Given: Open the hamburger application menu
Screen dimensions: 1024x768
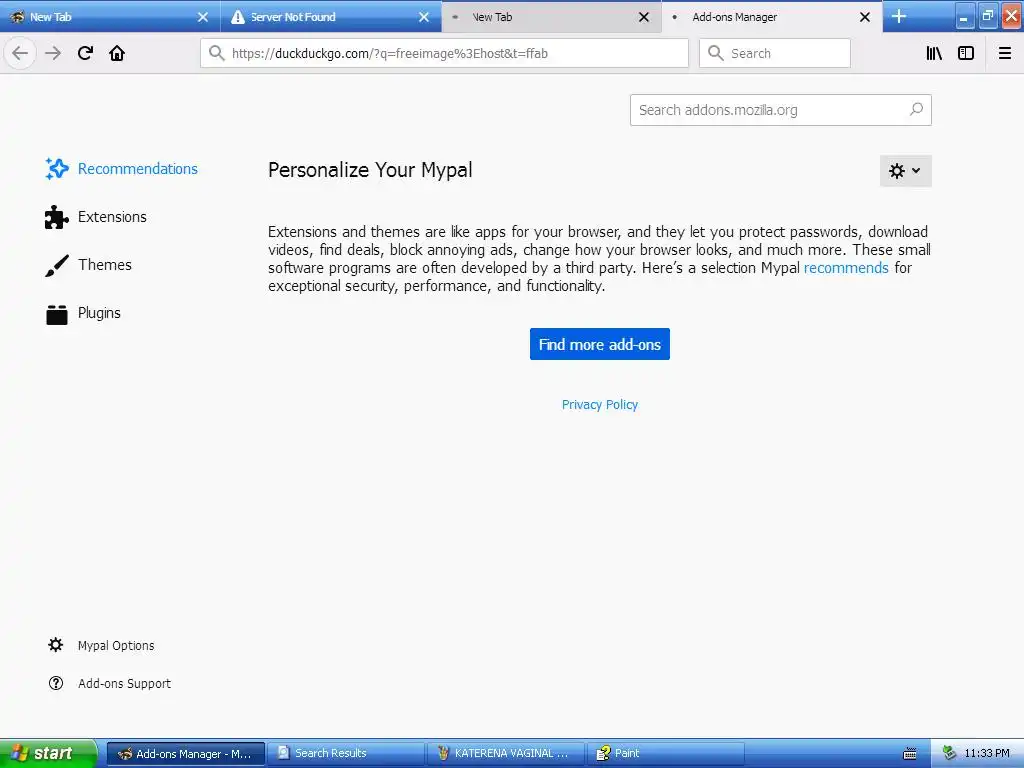Looking at the screenshot, I should (x=1005, y=53).
